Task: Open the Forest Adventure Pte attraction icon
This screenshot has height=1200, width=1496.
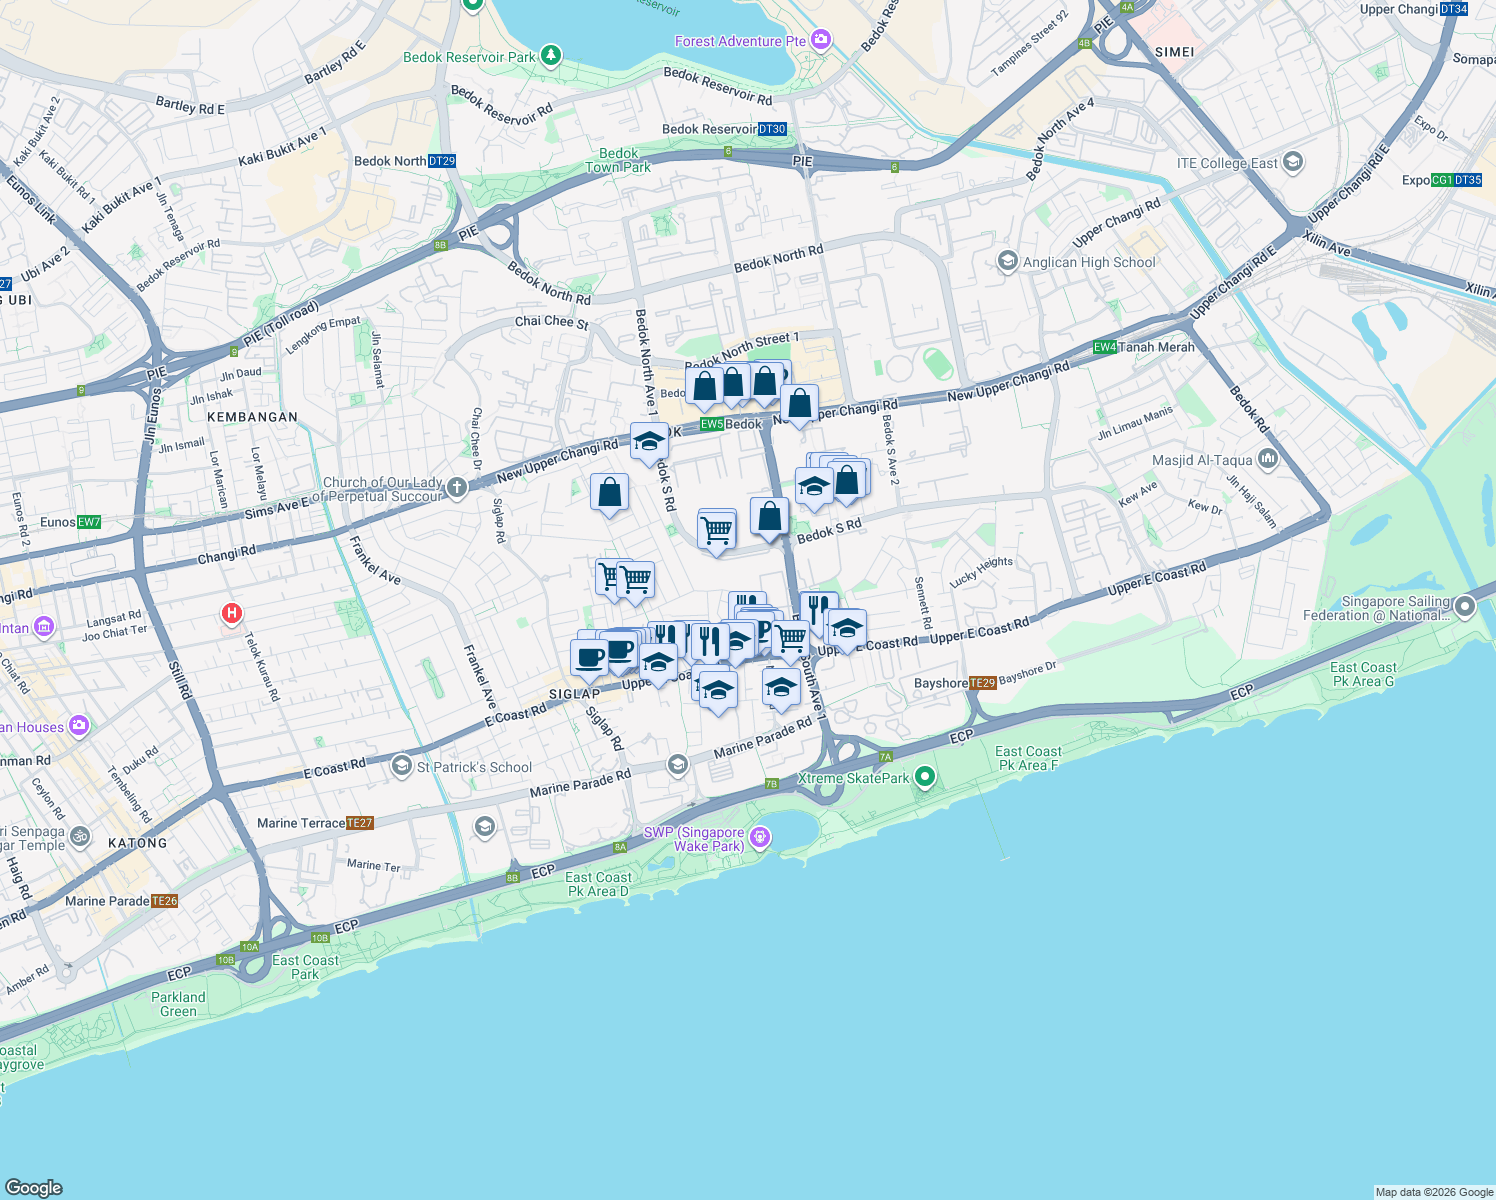Action: click(x=821, y=40)
